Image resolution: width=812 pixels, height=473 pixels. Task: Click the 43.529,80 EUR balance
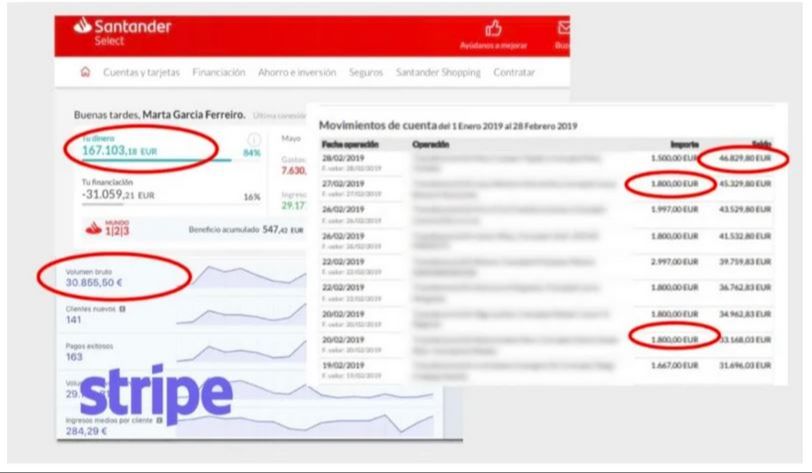(745, 209)
